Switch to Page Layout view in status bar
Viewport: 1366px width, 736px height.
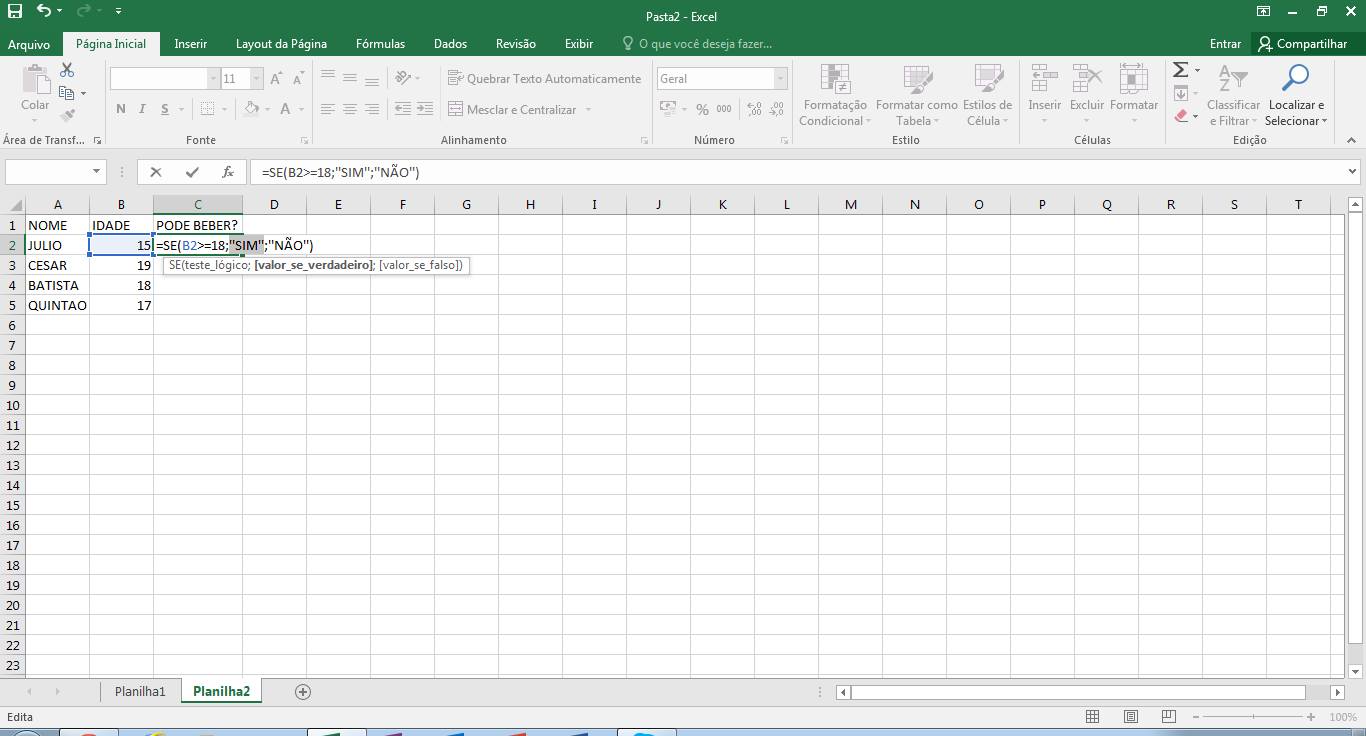(x=1131, y=717)
